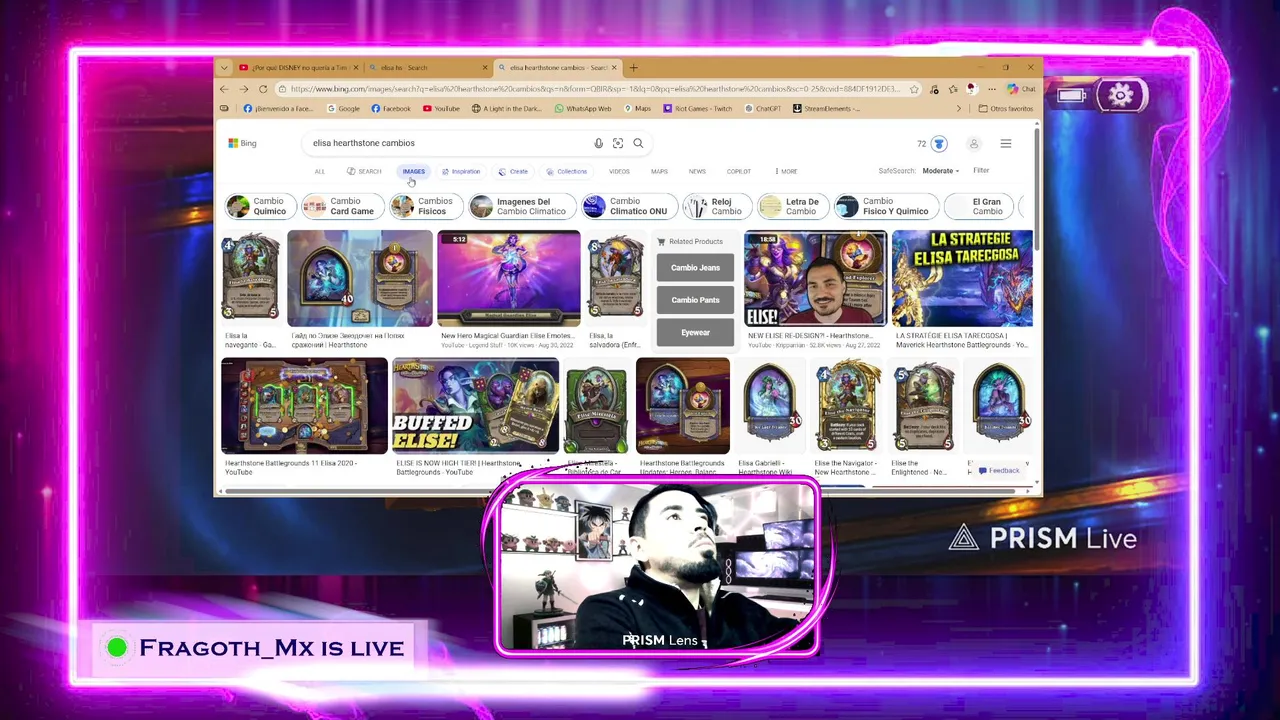Click the Feedback link
1280x720 pixels.
tap(999, 471)
